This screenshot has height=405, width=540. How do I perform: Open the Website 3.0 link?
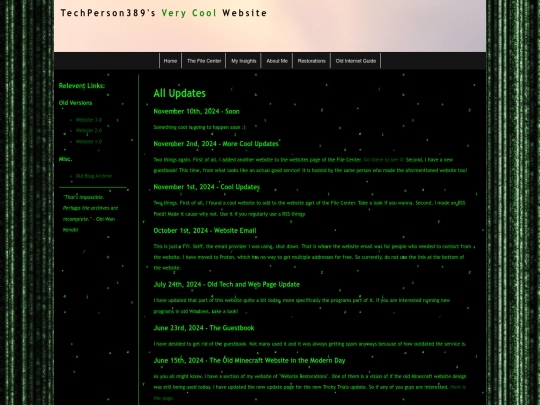click(89, 120)
